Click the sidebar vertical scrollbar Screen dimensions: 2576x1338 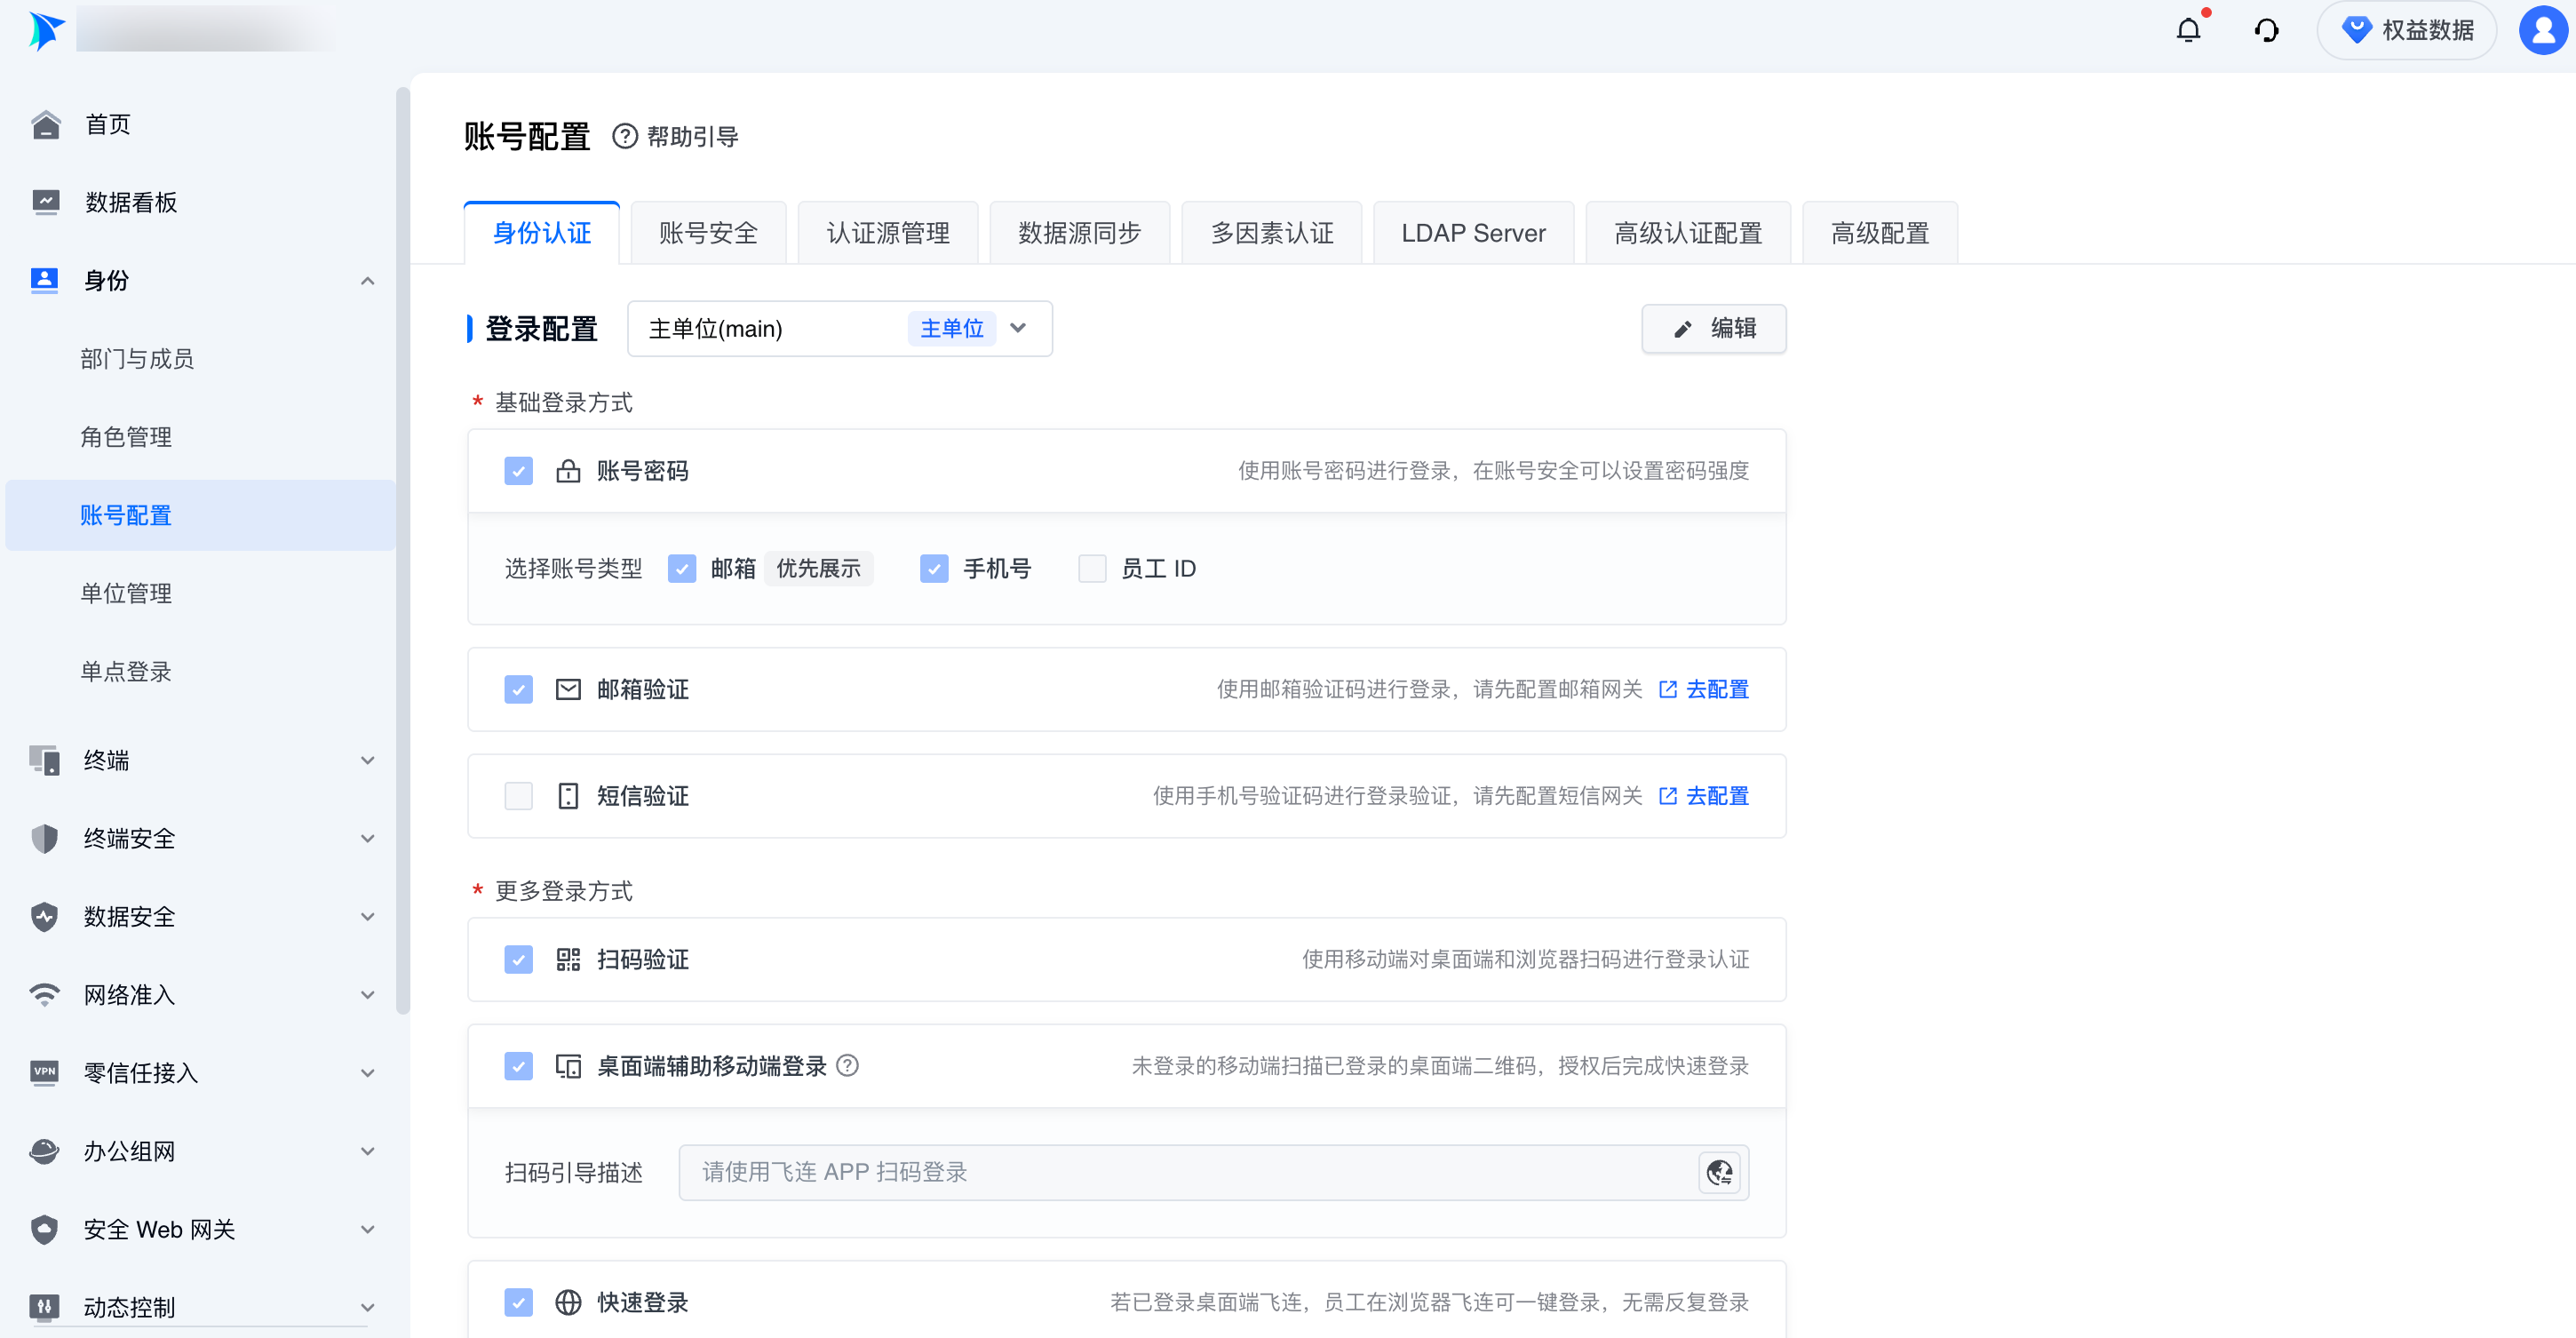point(402,550)
